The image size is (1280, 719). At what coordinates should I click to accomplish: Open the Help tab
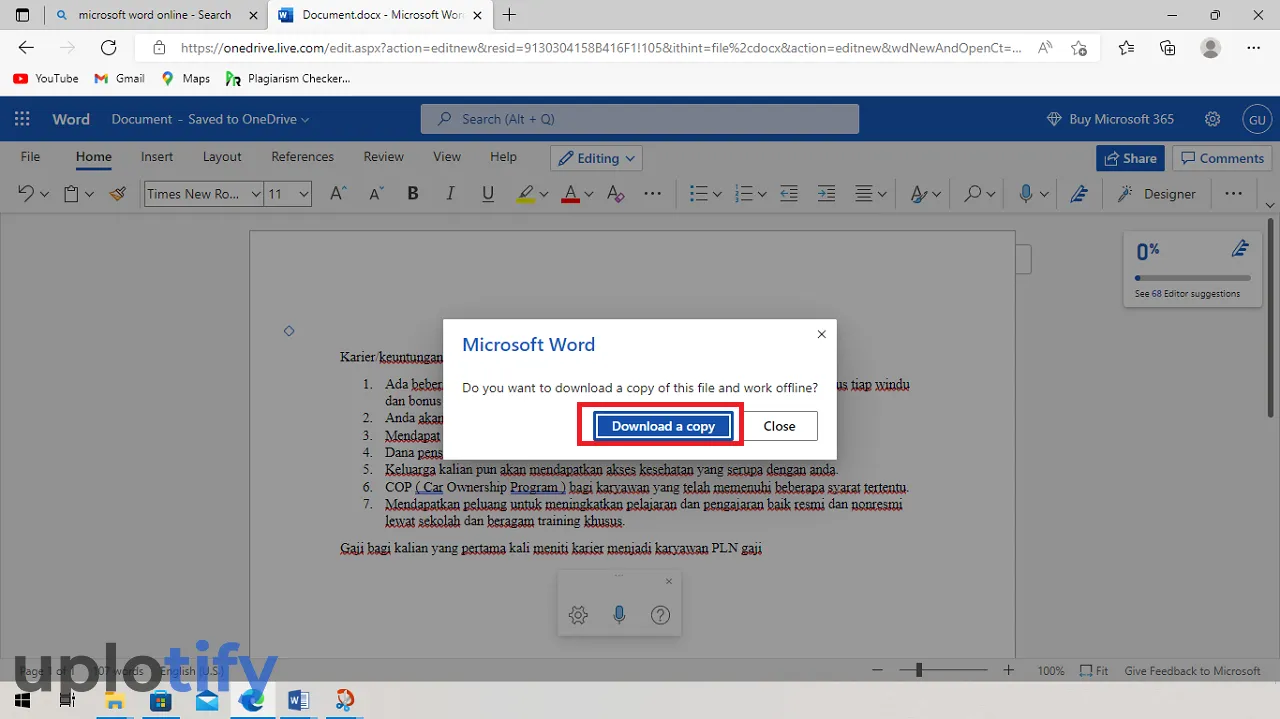(x=503, y=157)
